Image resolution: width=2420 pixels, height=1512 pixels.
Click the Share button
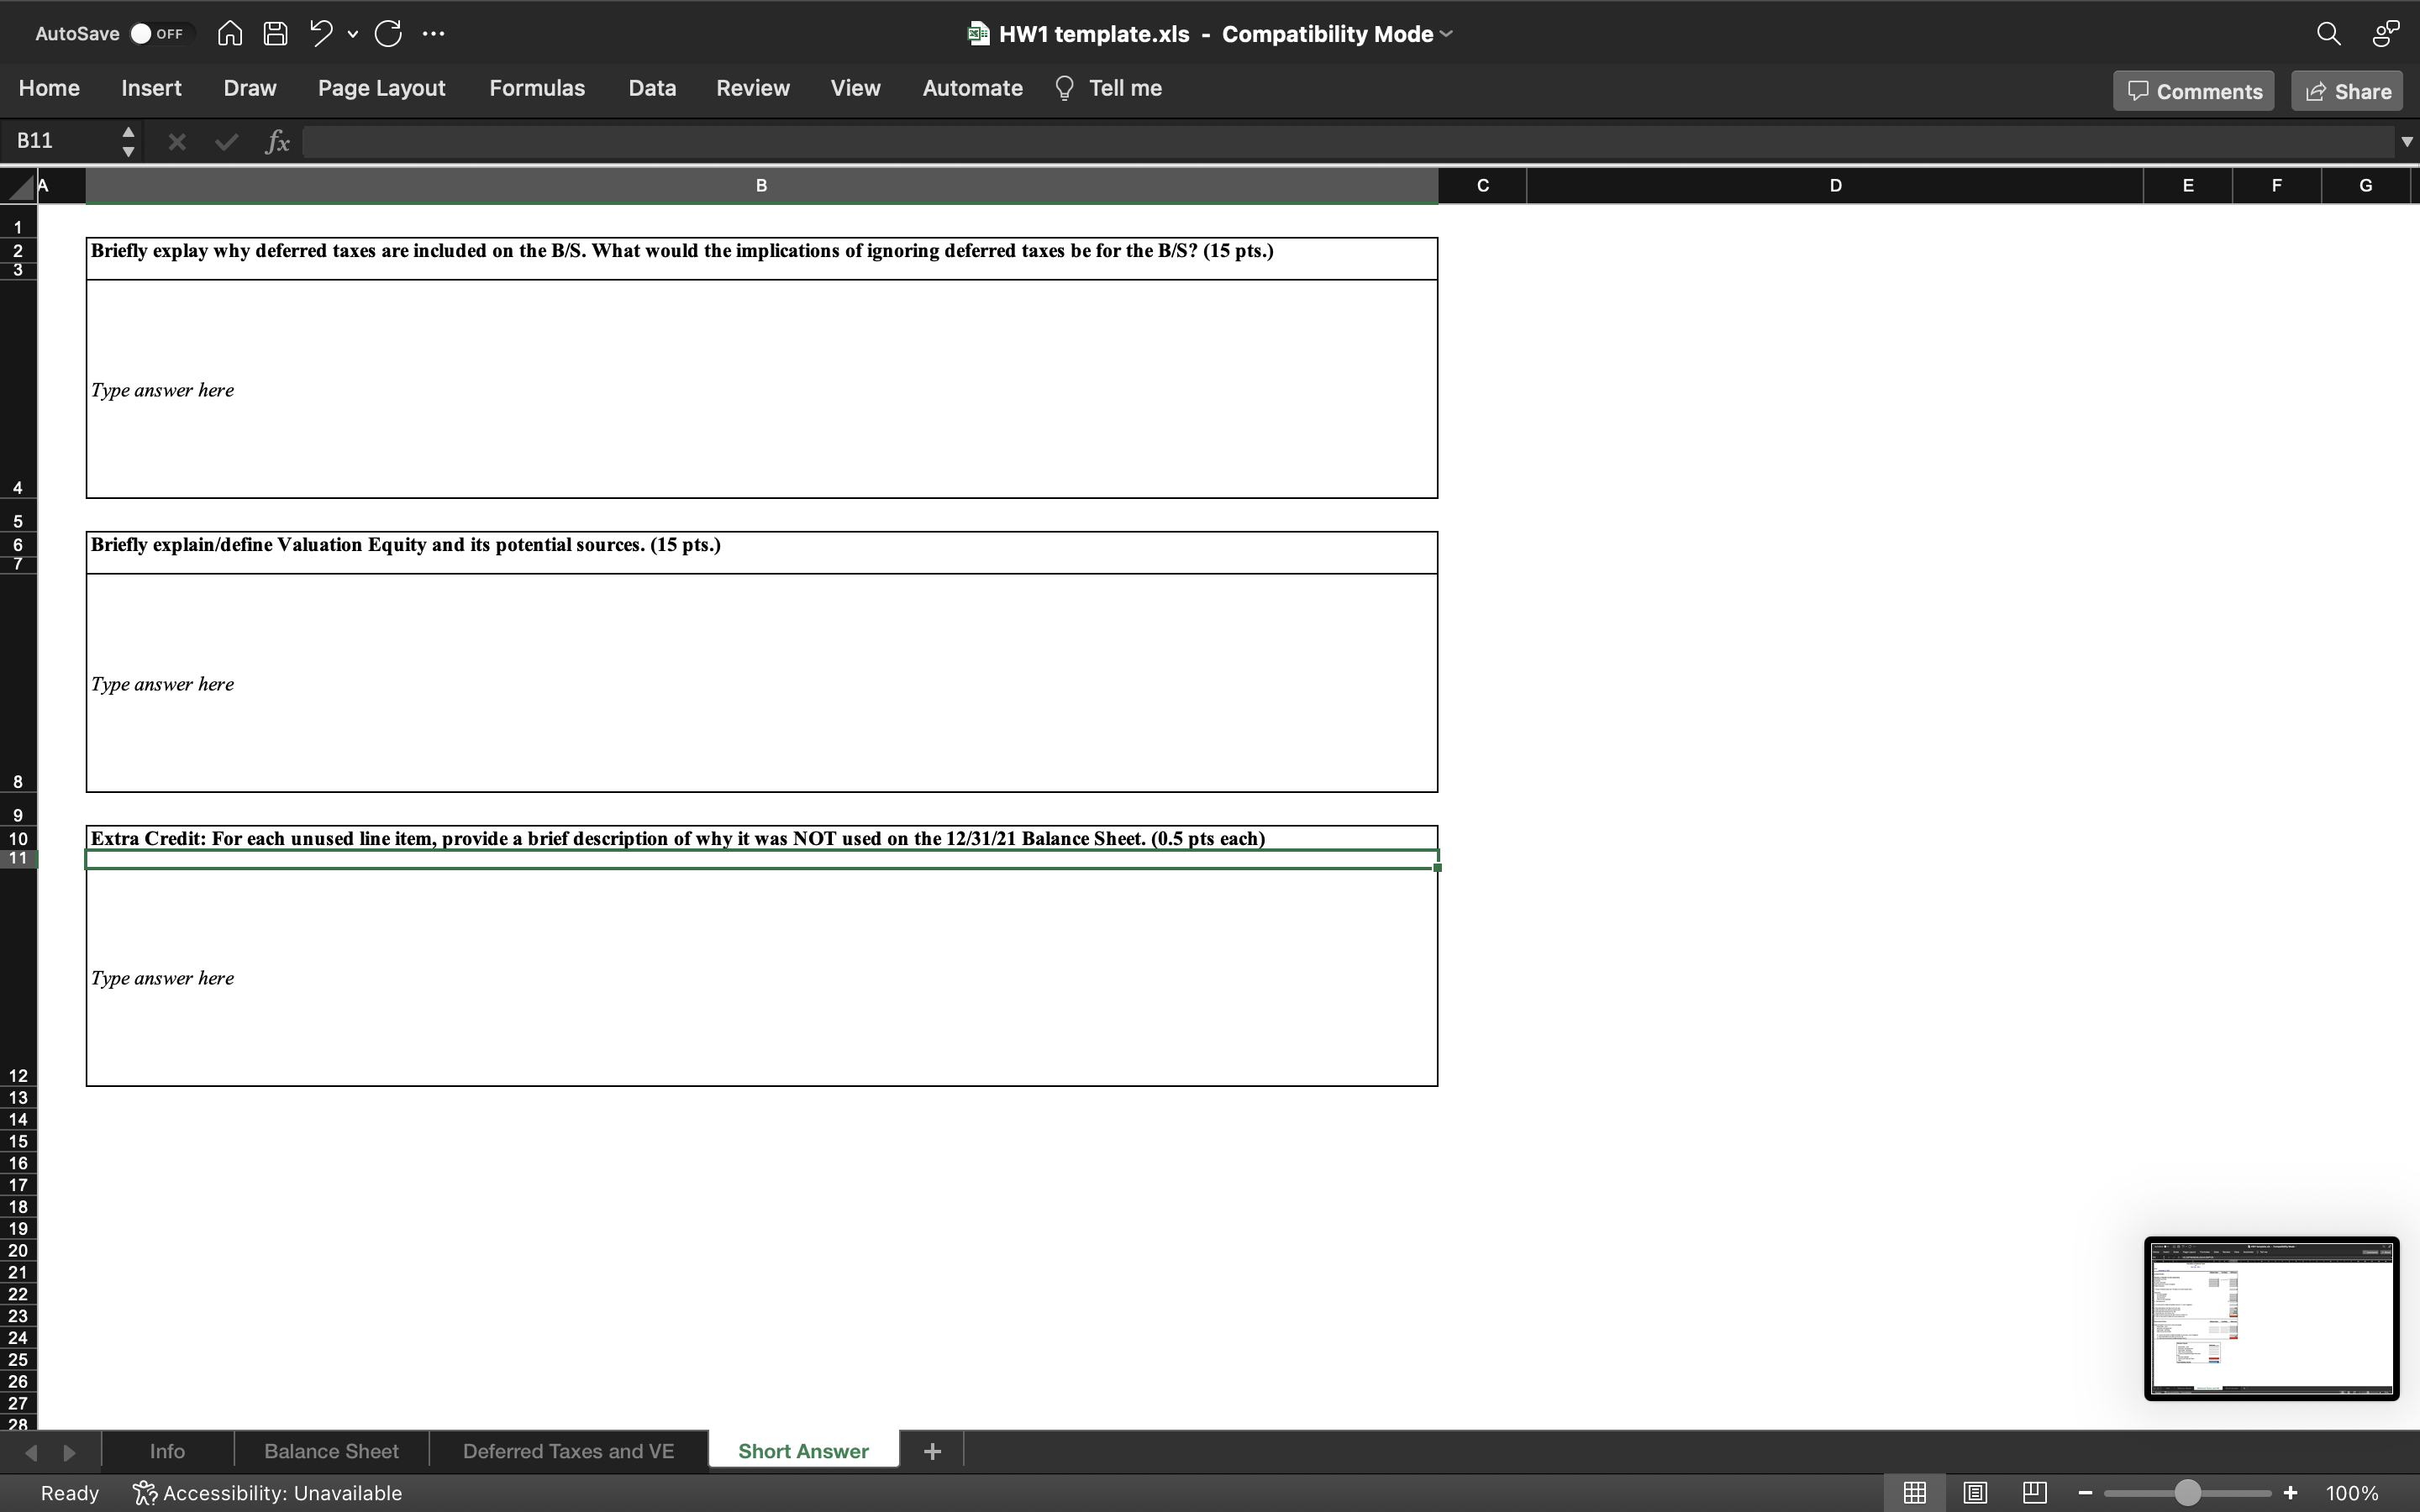point(2345,90)
